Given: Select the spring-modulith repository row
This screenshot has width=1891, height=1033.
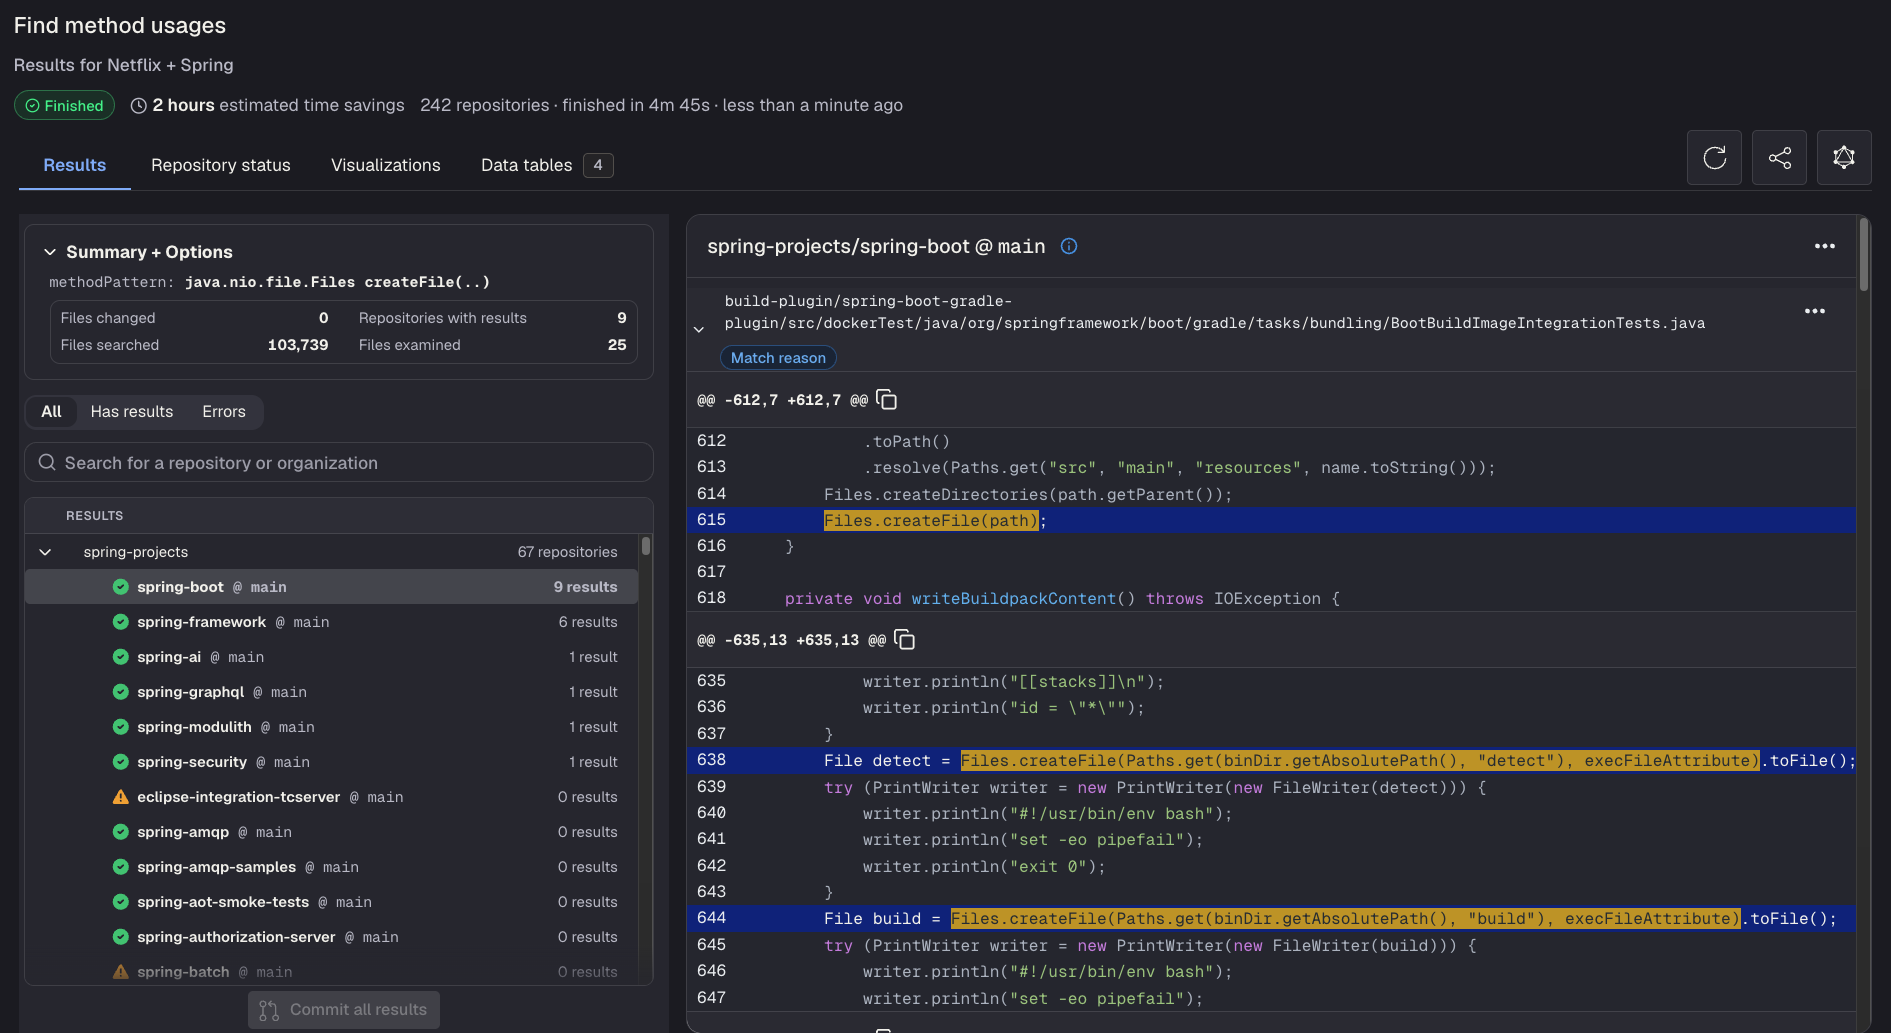Looking at the screenshot, I should pyautogui.click(x=331, y=727).
